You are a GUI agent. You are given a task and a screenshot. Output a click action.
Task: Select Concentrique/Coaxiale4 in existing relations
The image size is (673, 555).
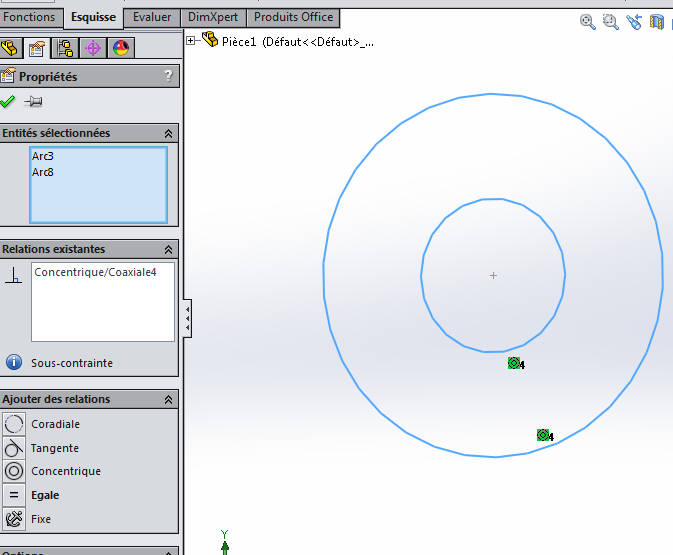click(x=95, y=272)
